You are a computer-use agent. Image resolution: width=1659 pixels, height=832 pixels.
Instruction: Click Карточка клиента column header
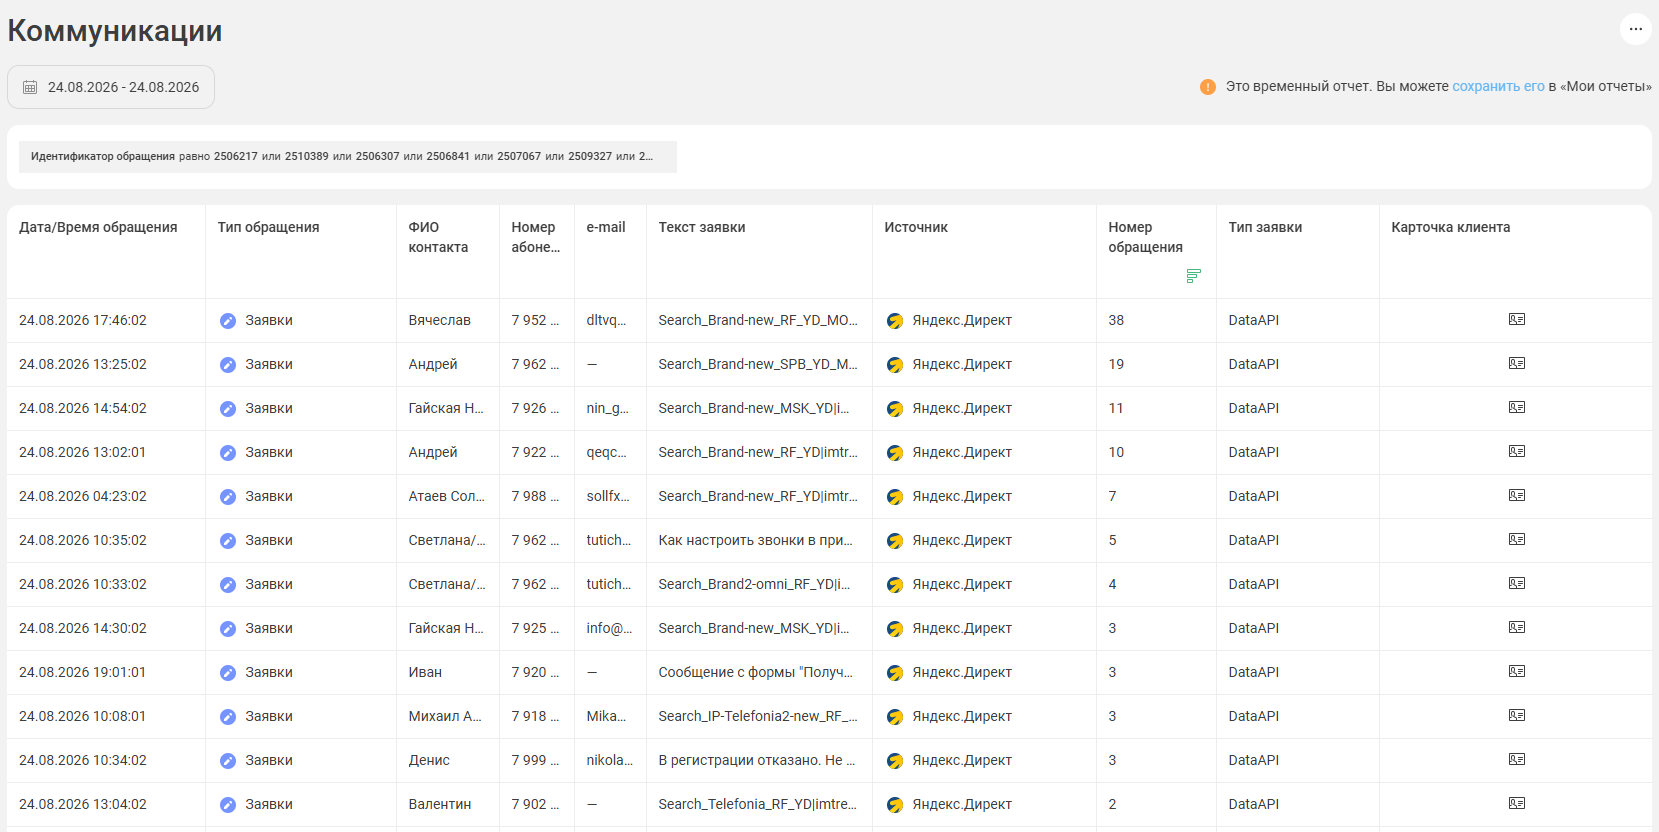point(1450,227)
